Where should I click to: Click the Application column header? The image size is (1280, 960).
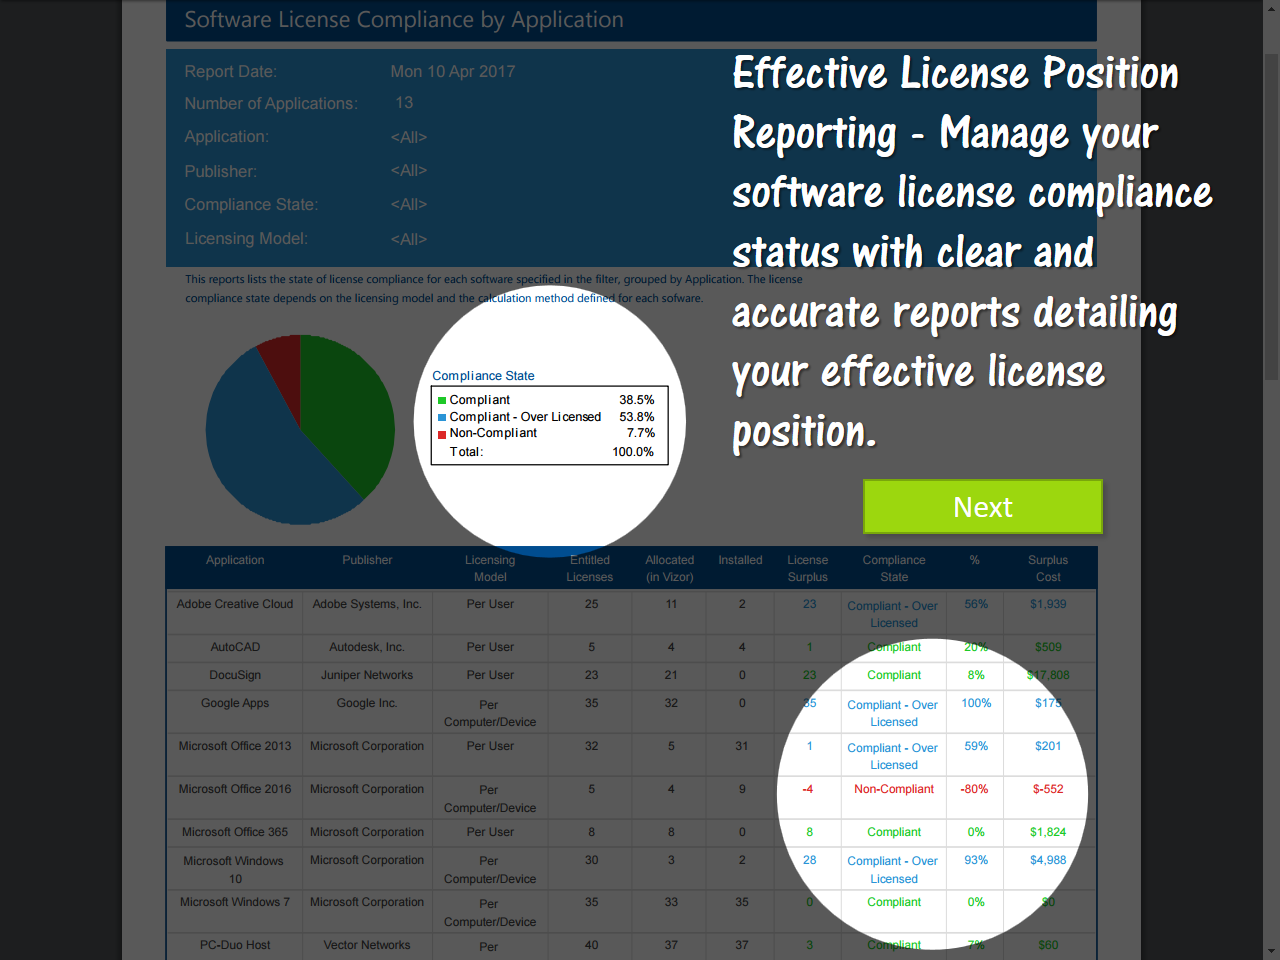pos(235,560)
